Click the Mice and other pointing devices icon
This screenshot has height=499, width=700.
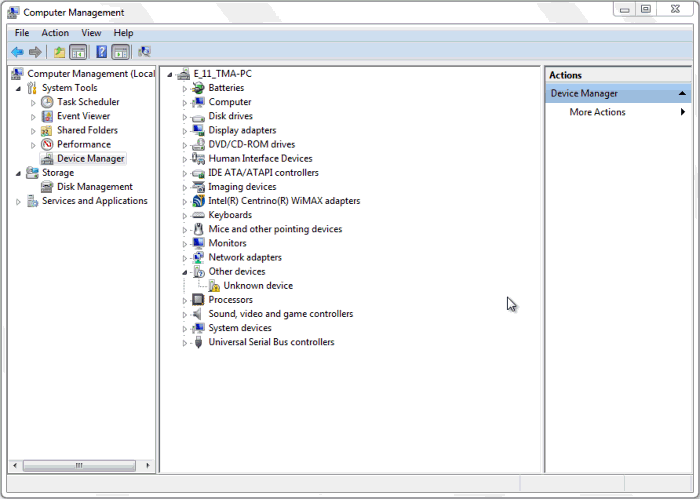click(198, 229)
